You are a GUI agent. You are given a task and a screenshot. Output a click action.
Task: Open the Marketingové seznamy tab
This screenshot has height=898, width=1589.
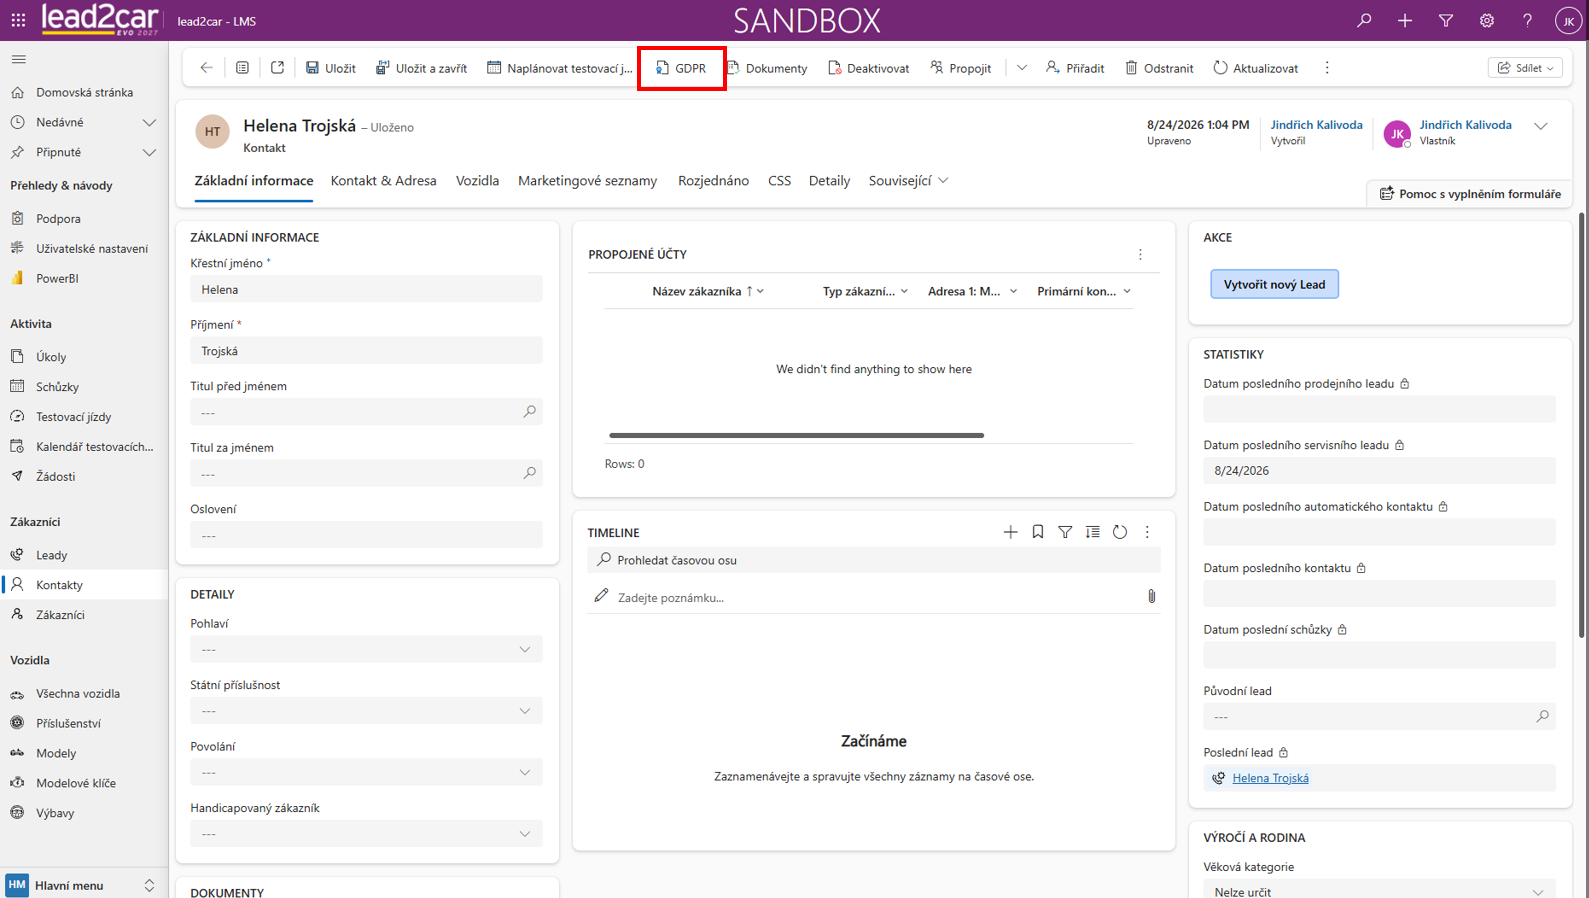tap(587, 181)
